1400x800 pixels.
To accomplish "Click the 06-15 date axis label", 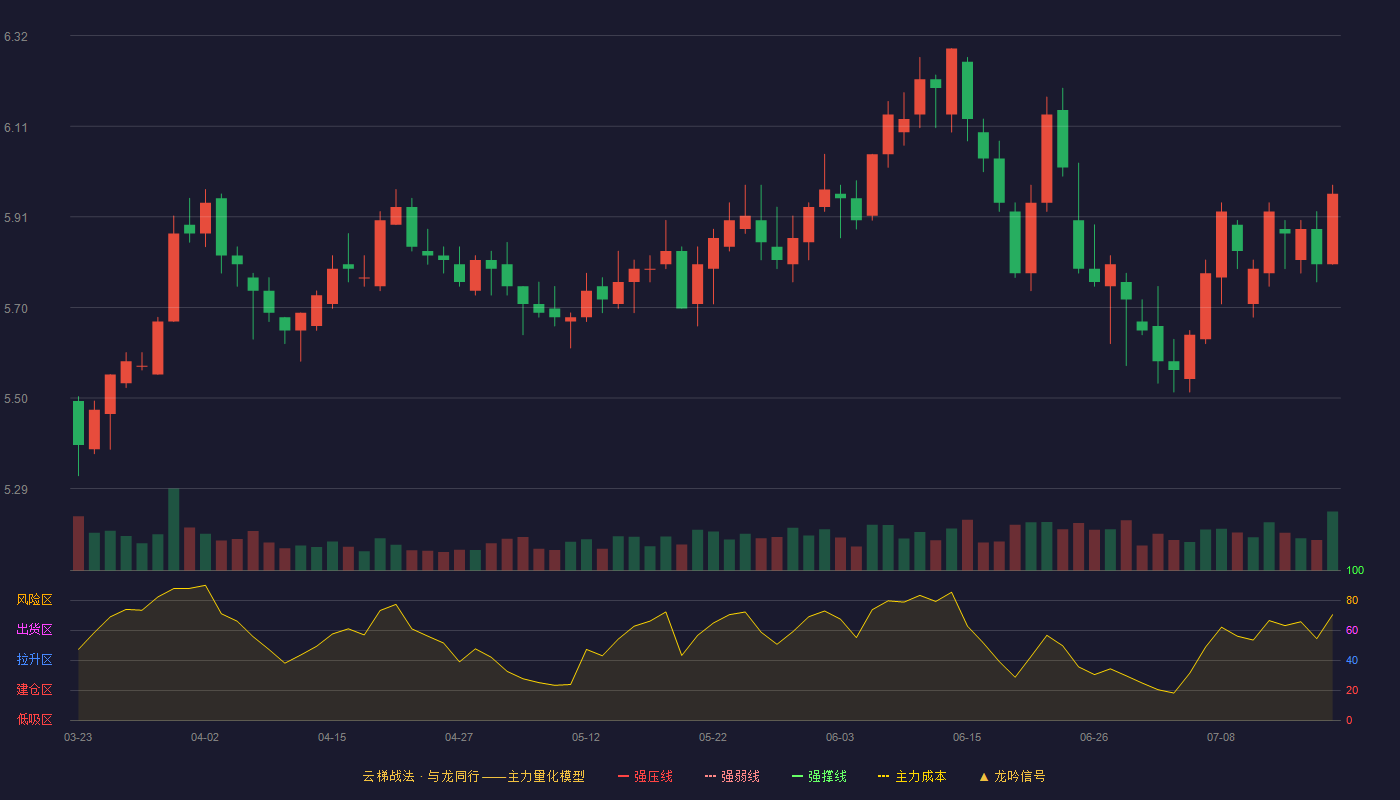I will click(967, 737).
